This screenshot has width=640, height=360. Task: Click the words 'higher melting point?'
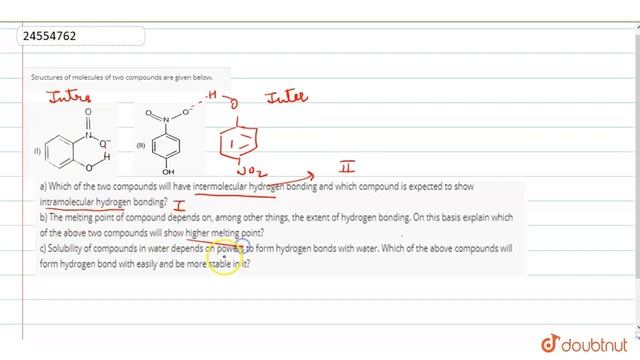(x=224, y=233)
